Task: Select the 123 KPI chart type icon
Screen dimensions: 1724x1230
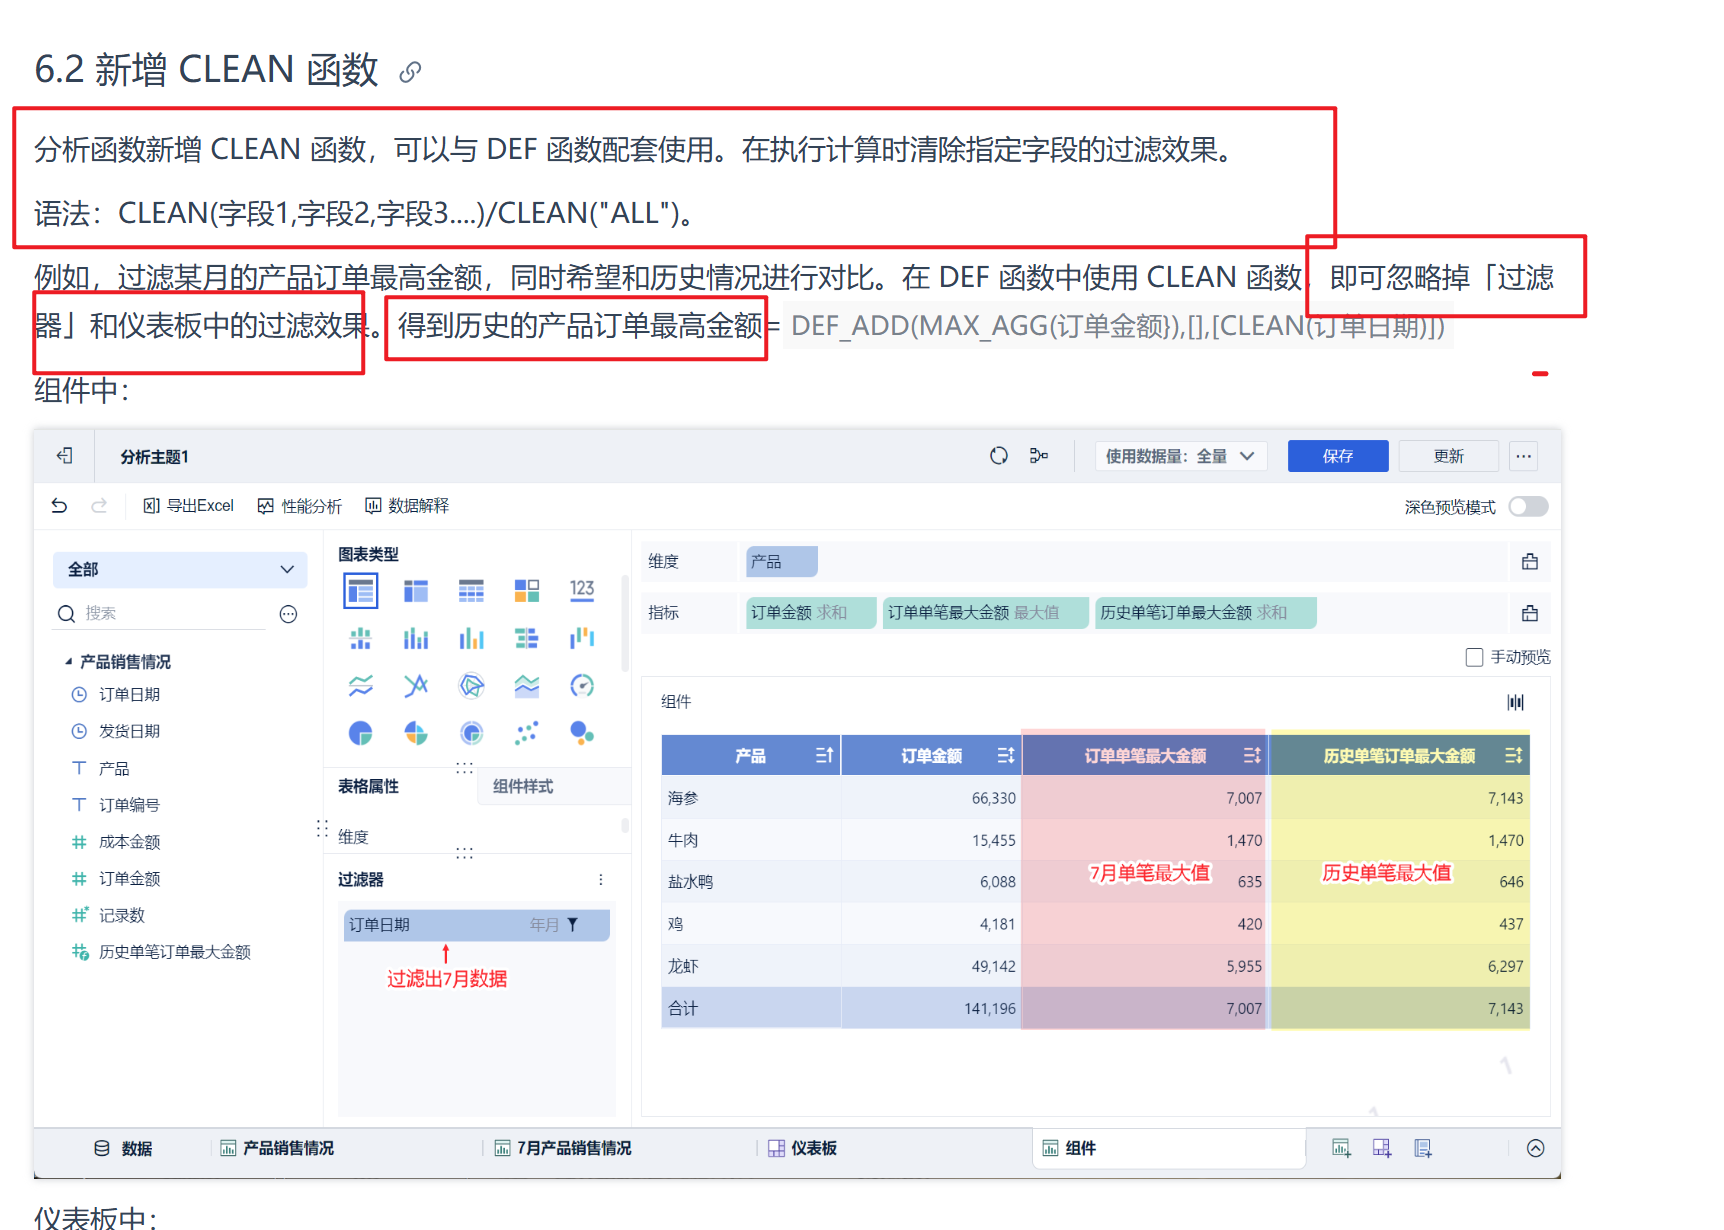Action: click(x=582, y=591)
